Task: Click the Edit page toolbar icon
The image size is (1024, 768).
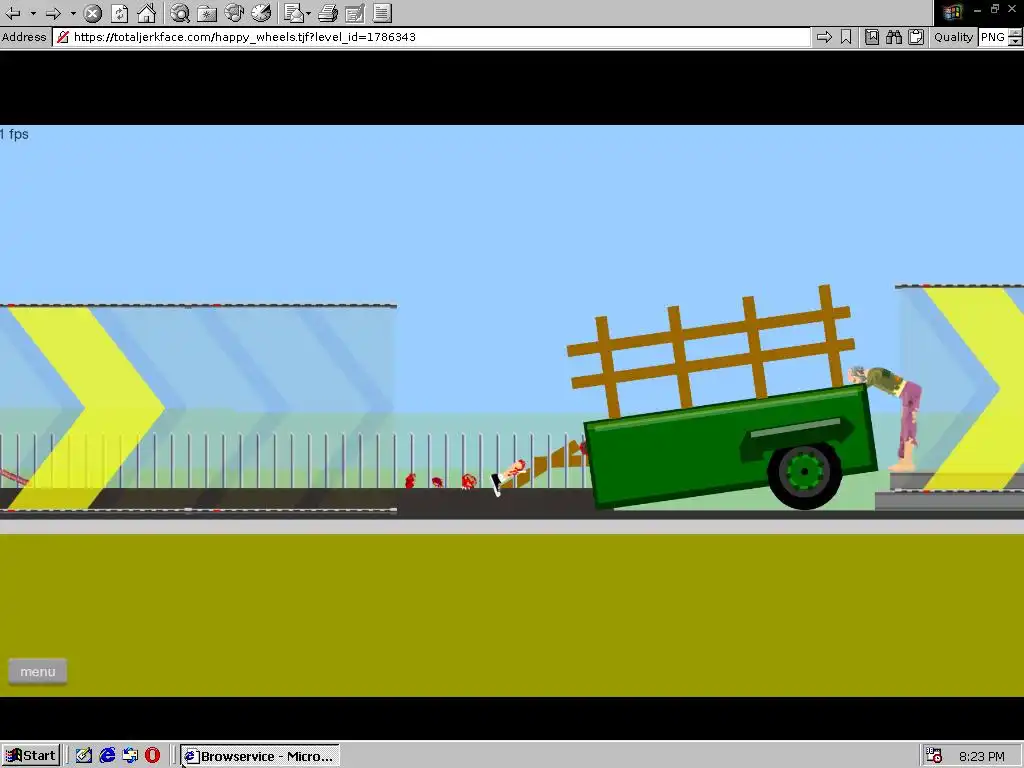Action: (355, 13)
